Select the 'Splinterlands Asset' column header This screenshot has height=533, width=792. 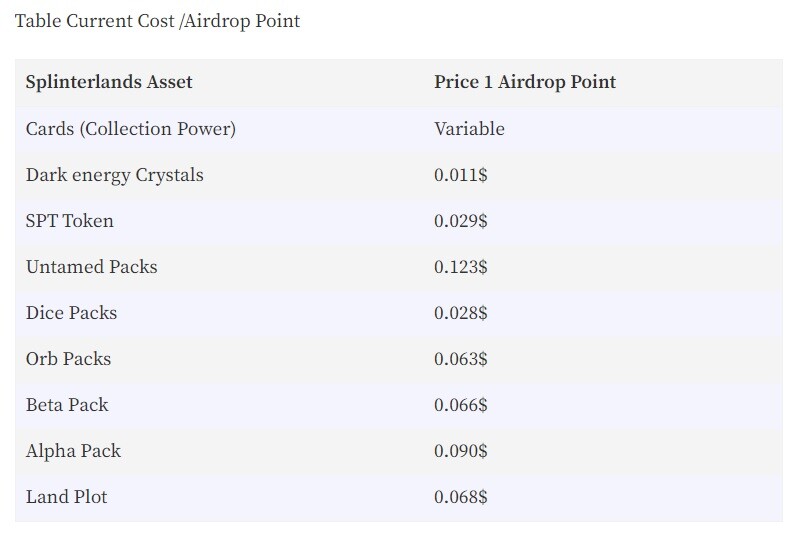click(x=109, y=82)
